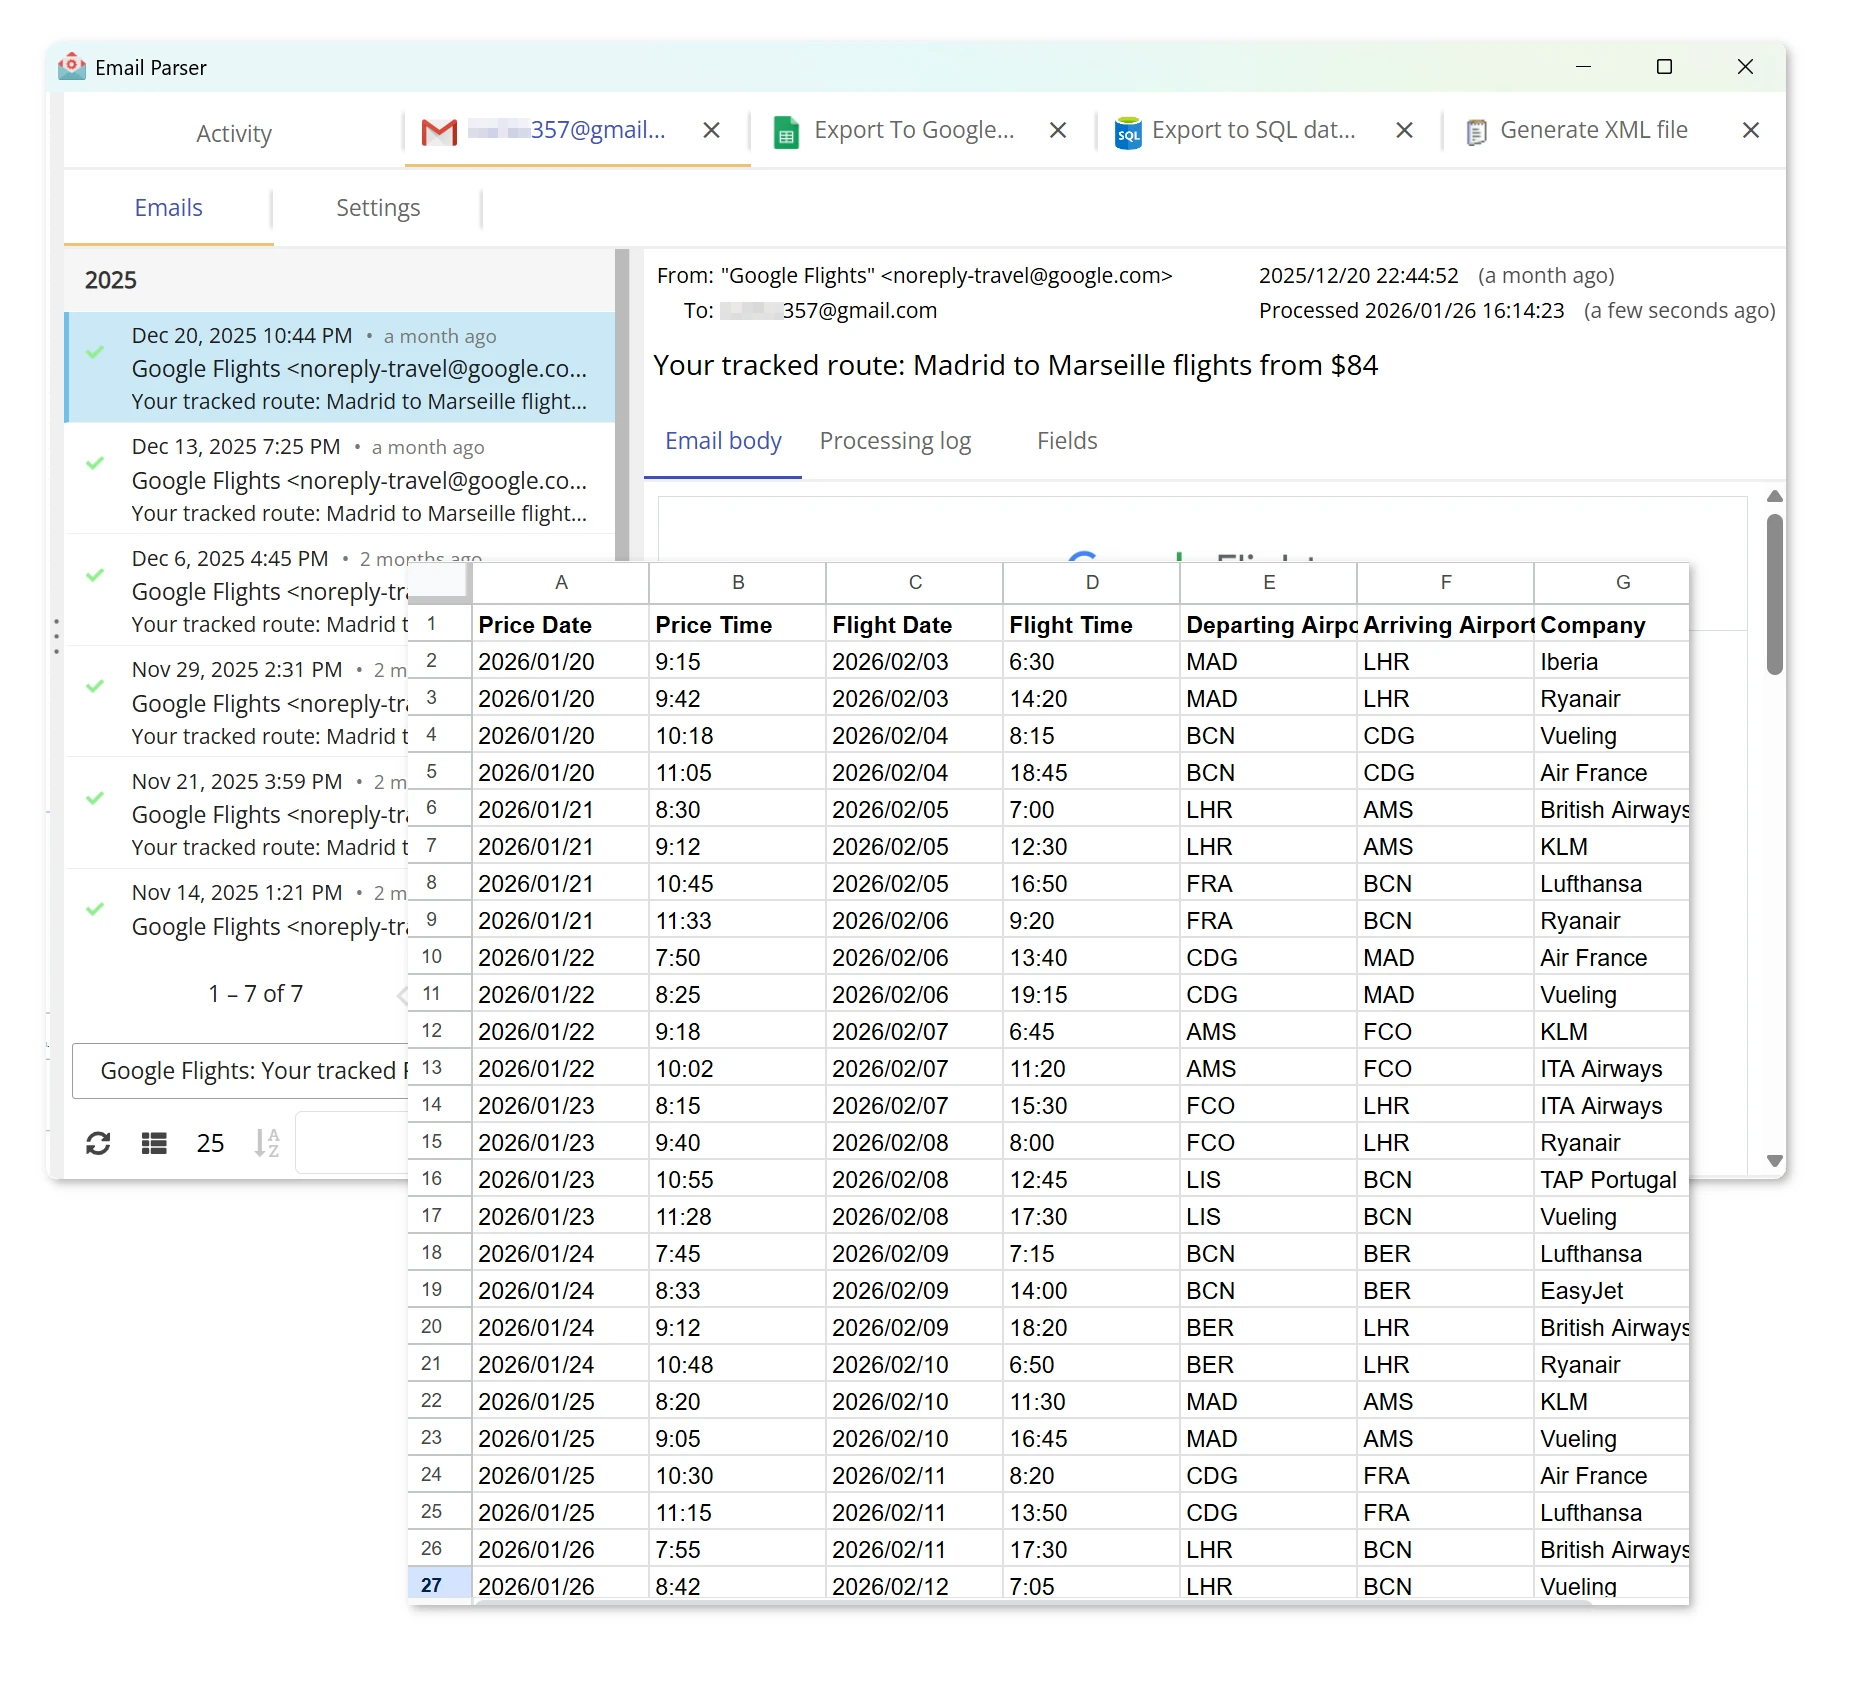The width and height of the screenshot is (1860, 1686).
Task: Click the email body scrollbar track
Action: coord(1775,900)
